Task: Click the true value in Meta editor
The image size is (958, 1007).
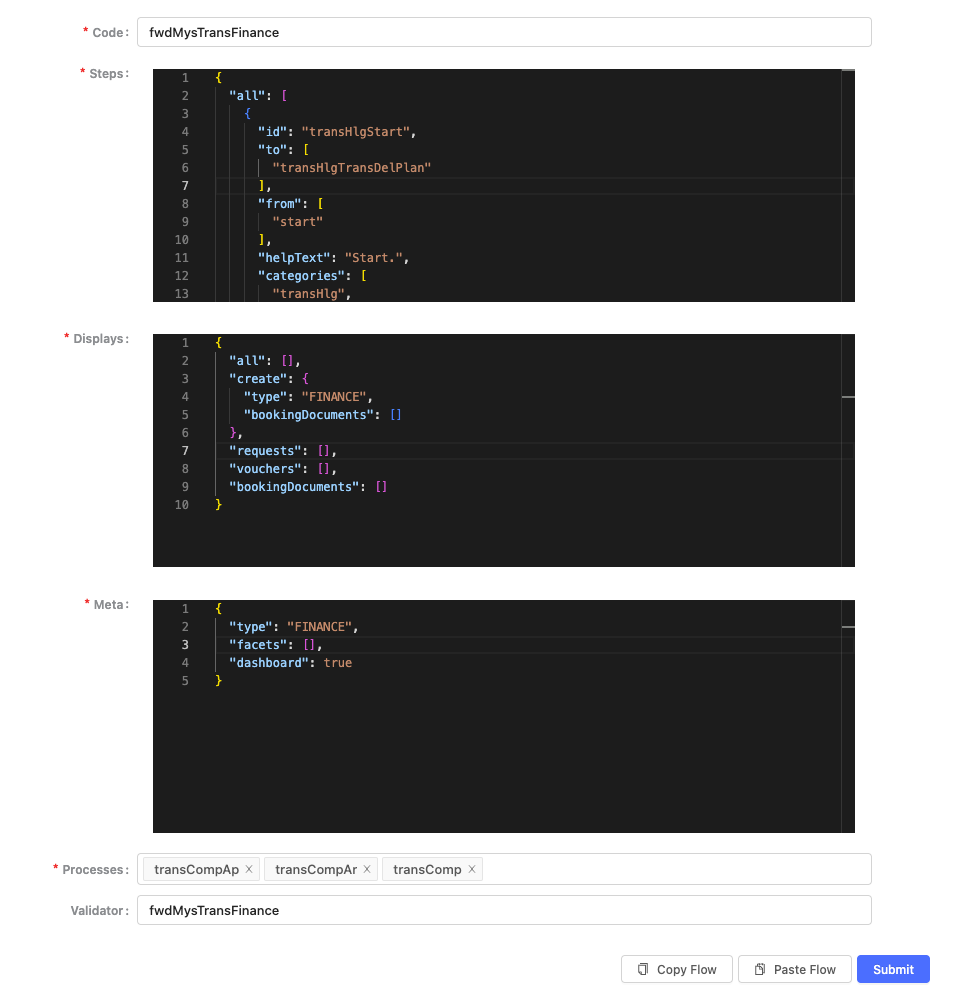Action: click(x=338, y=663)
